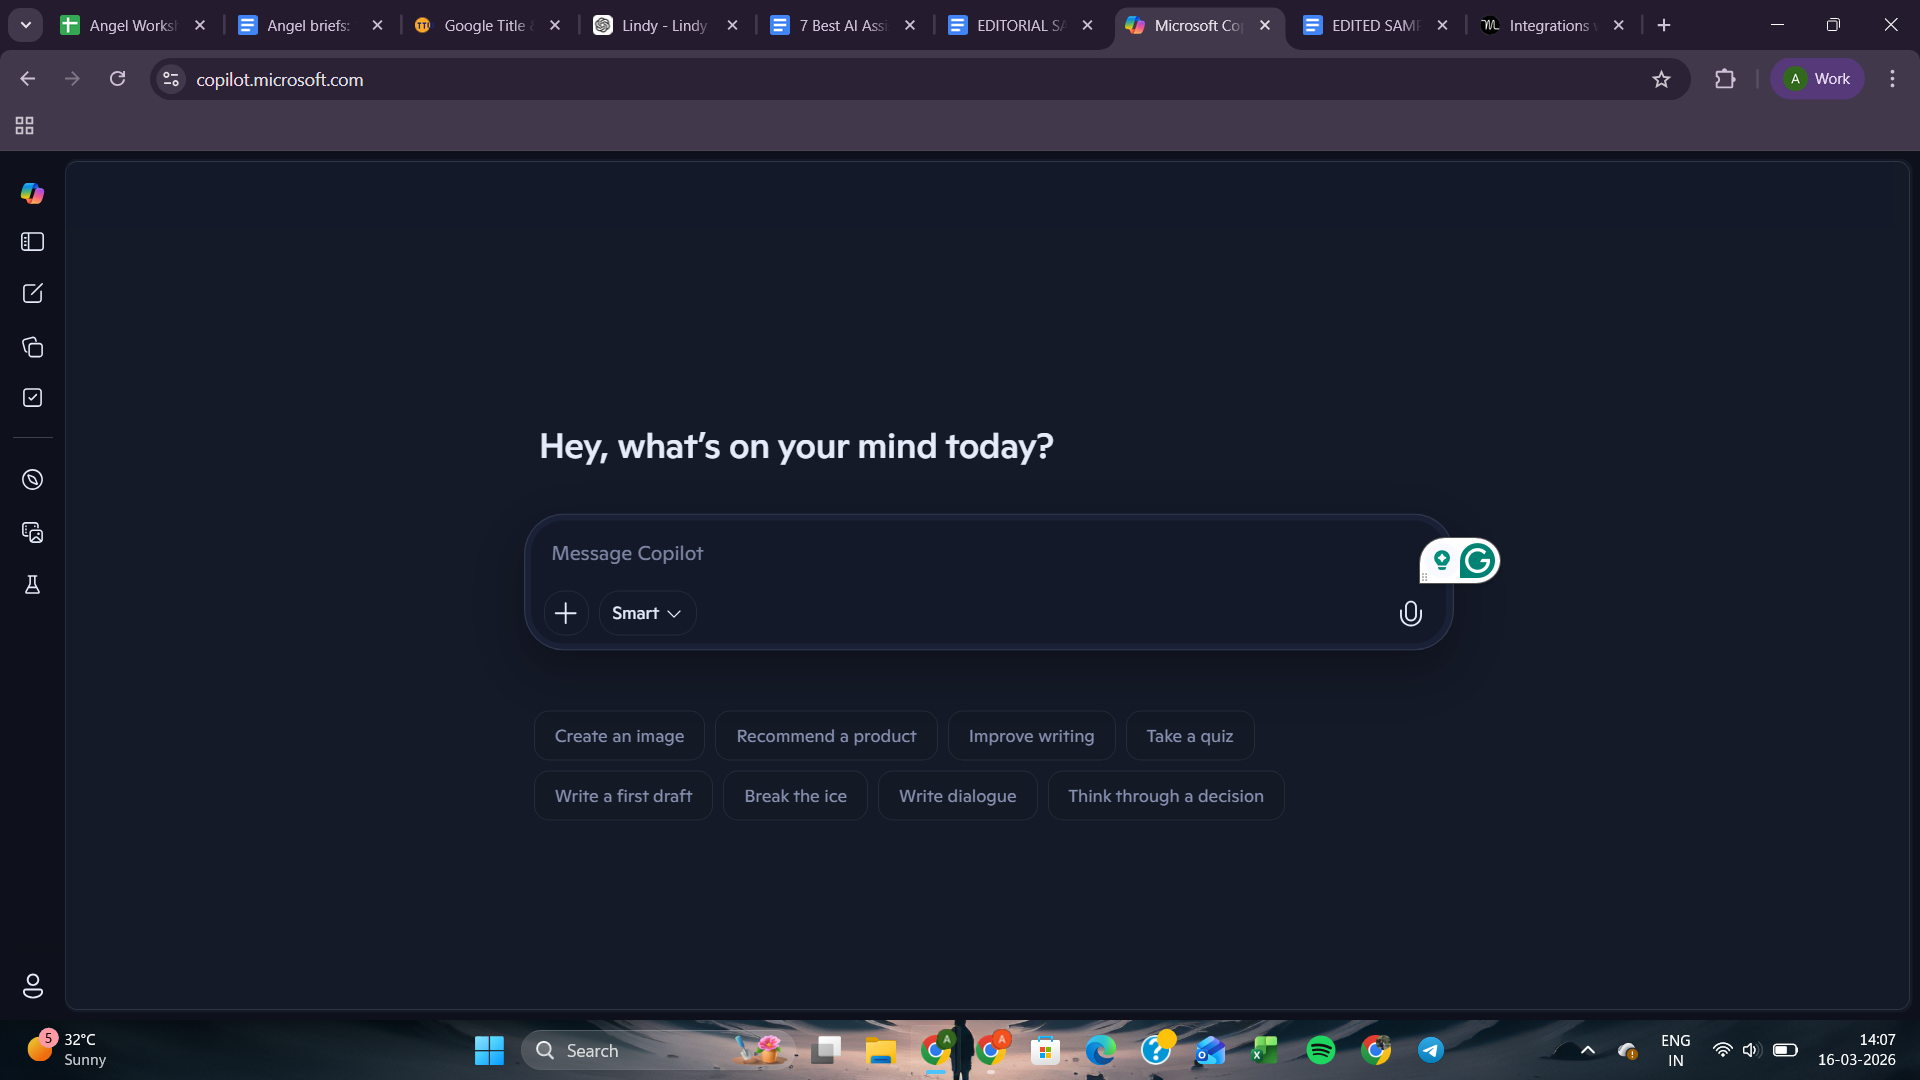Click the plus attach button
Image resolution: width=1920 pixels, height=1080 pixels.
pos(566,613)
